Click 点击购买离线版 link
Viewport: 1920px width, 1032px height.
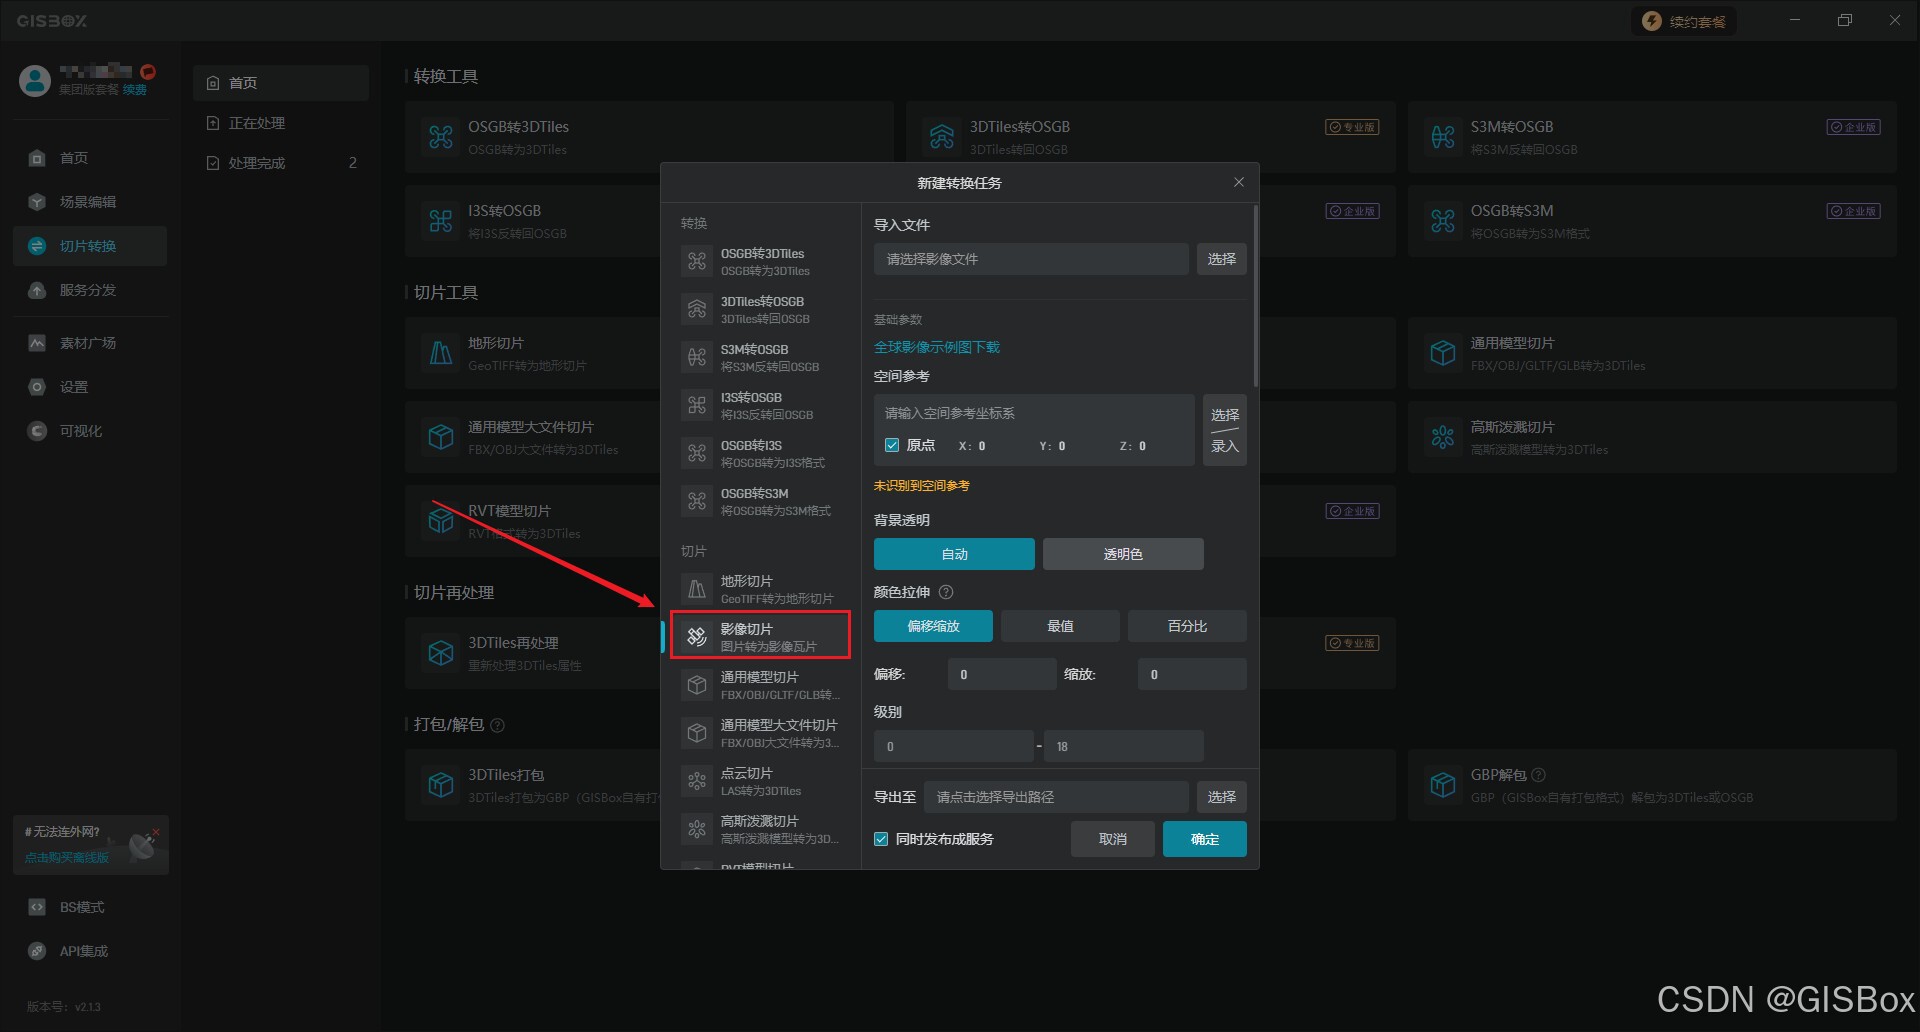(x=67, y=857)
